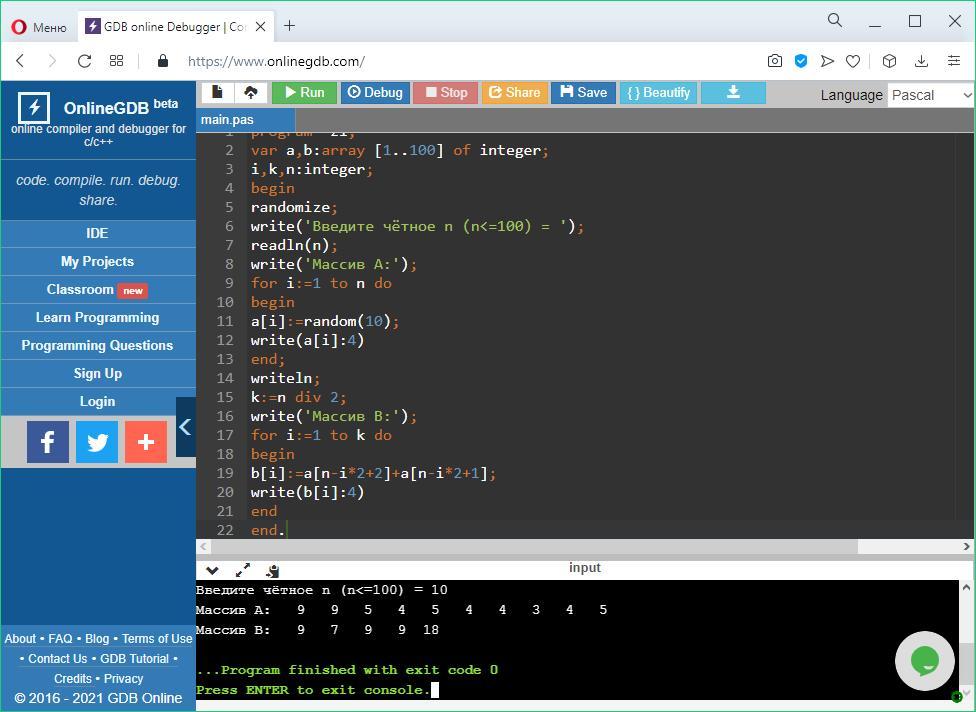Open Programming Questions page
Viewport: 976px width, 712px height.
98,345
